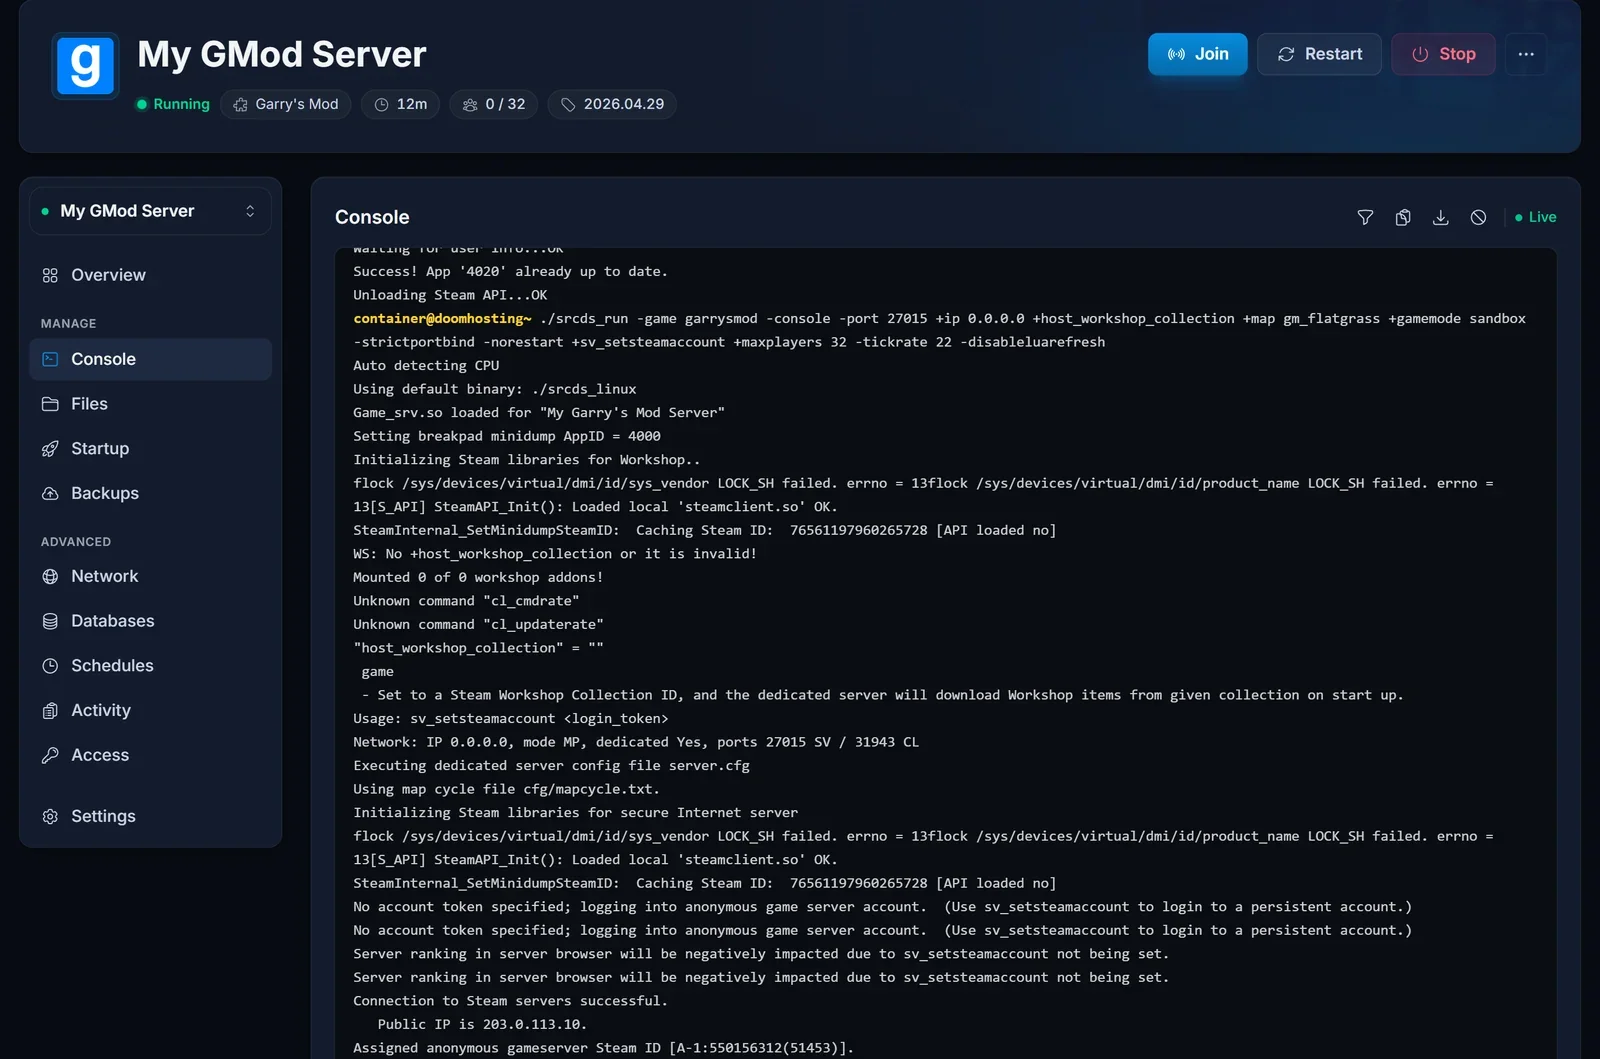The height and width of the screenshot is (1059, 1600).
Task: Click the Restart button's refresh arrows icon
Action: 1286,54
